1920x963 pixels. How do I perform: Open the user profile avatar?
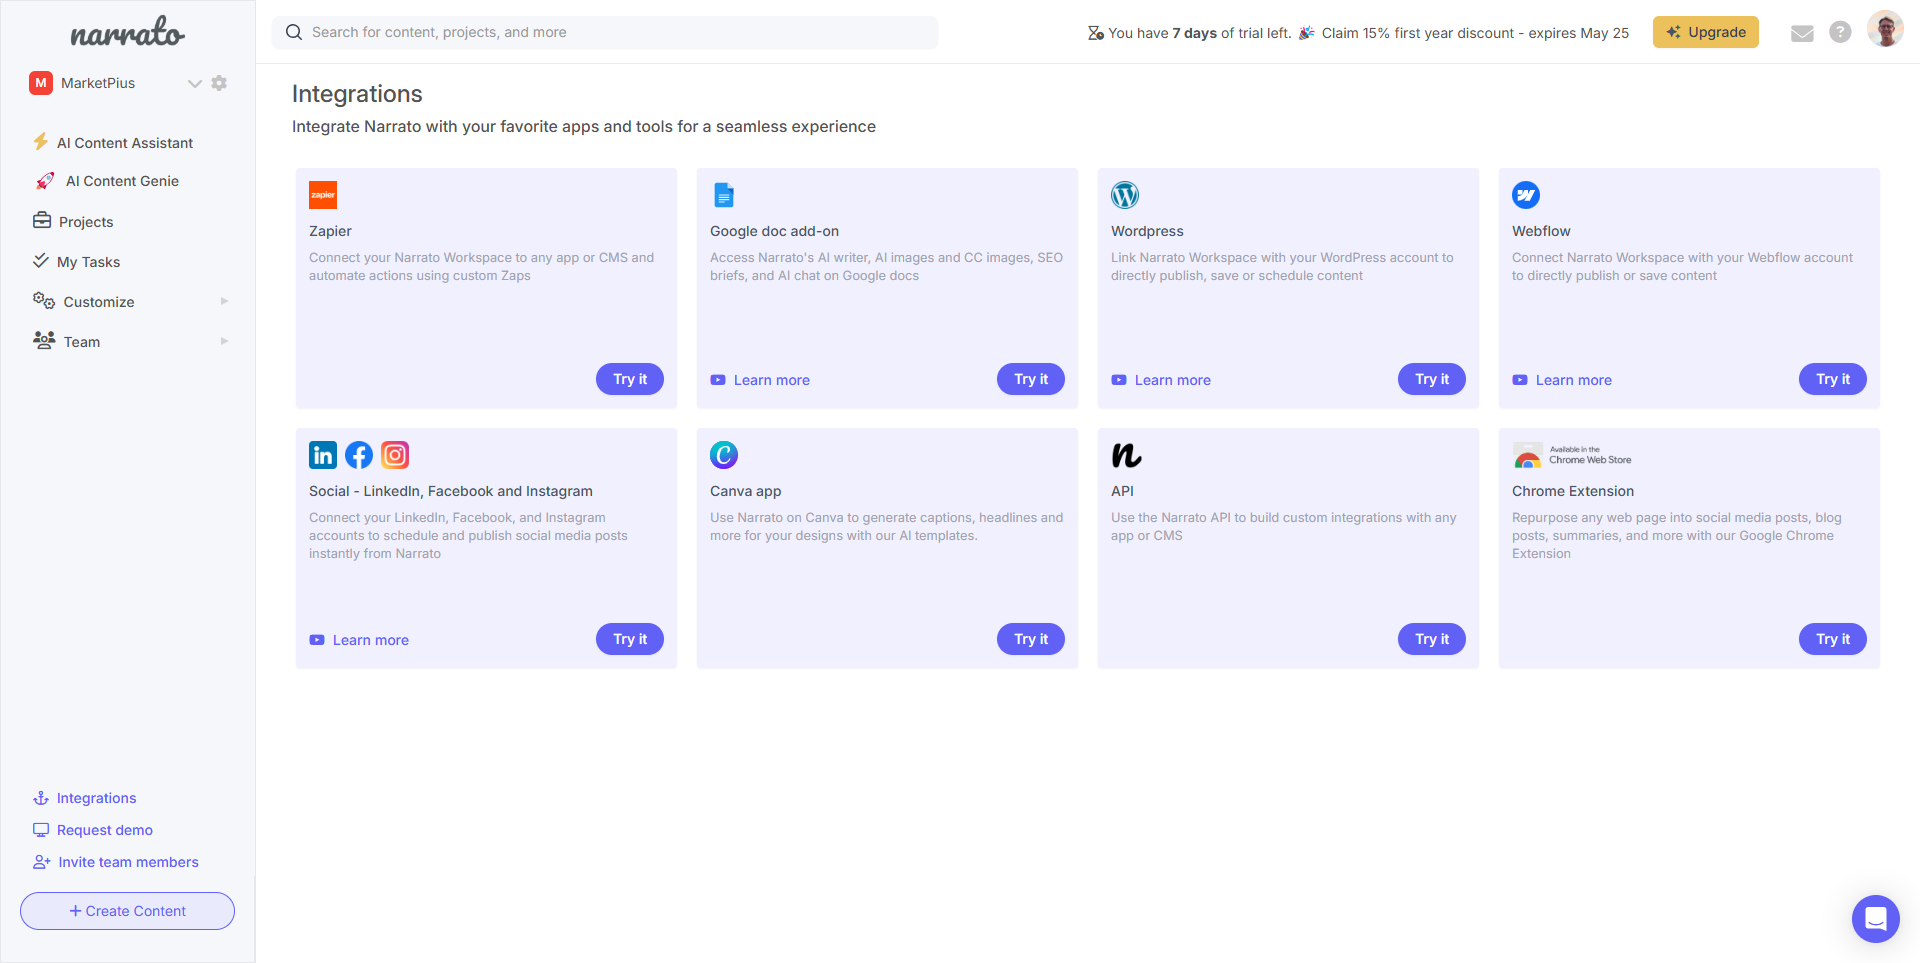coord(1885,30)
